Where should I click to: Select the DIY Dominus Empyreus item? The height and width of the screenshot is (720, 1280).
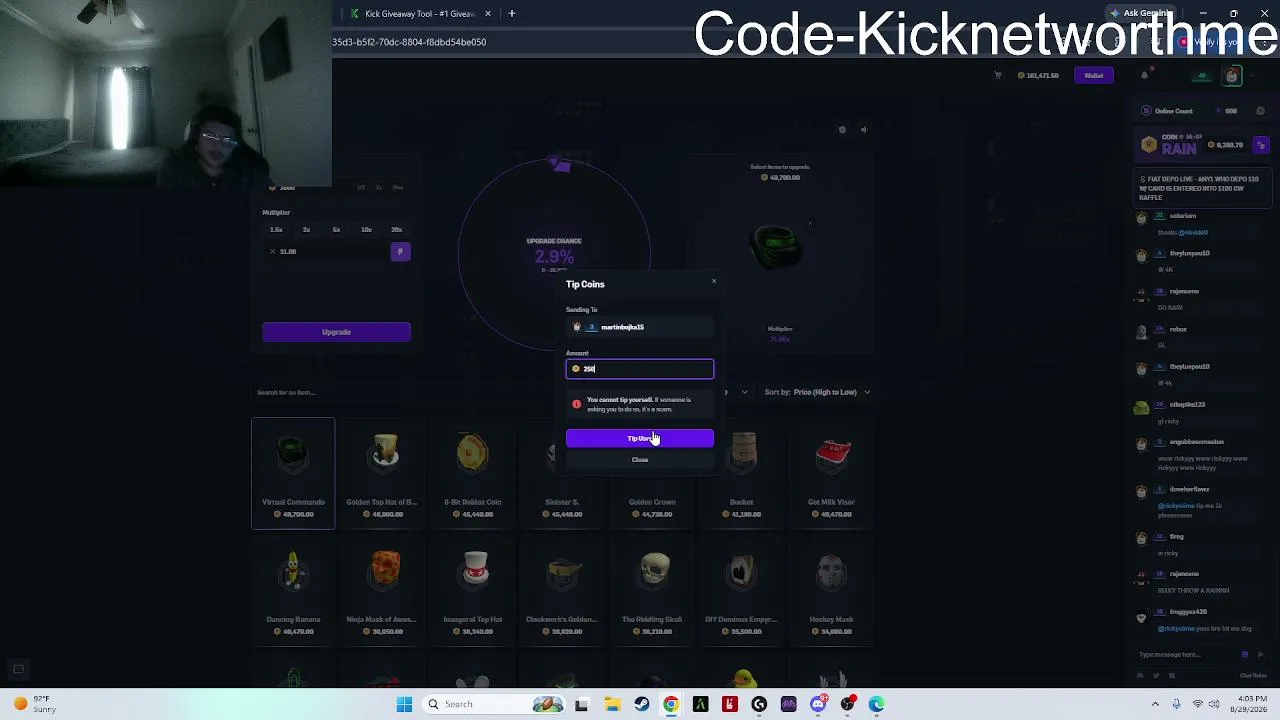pyautogui.click(x=741, y=591)
